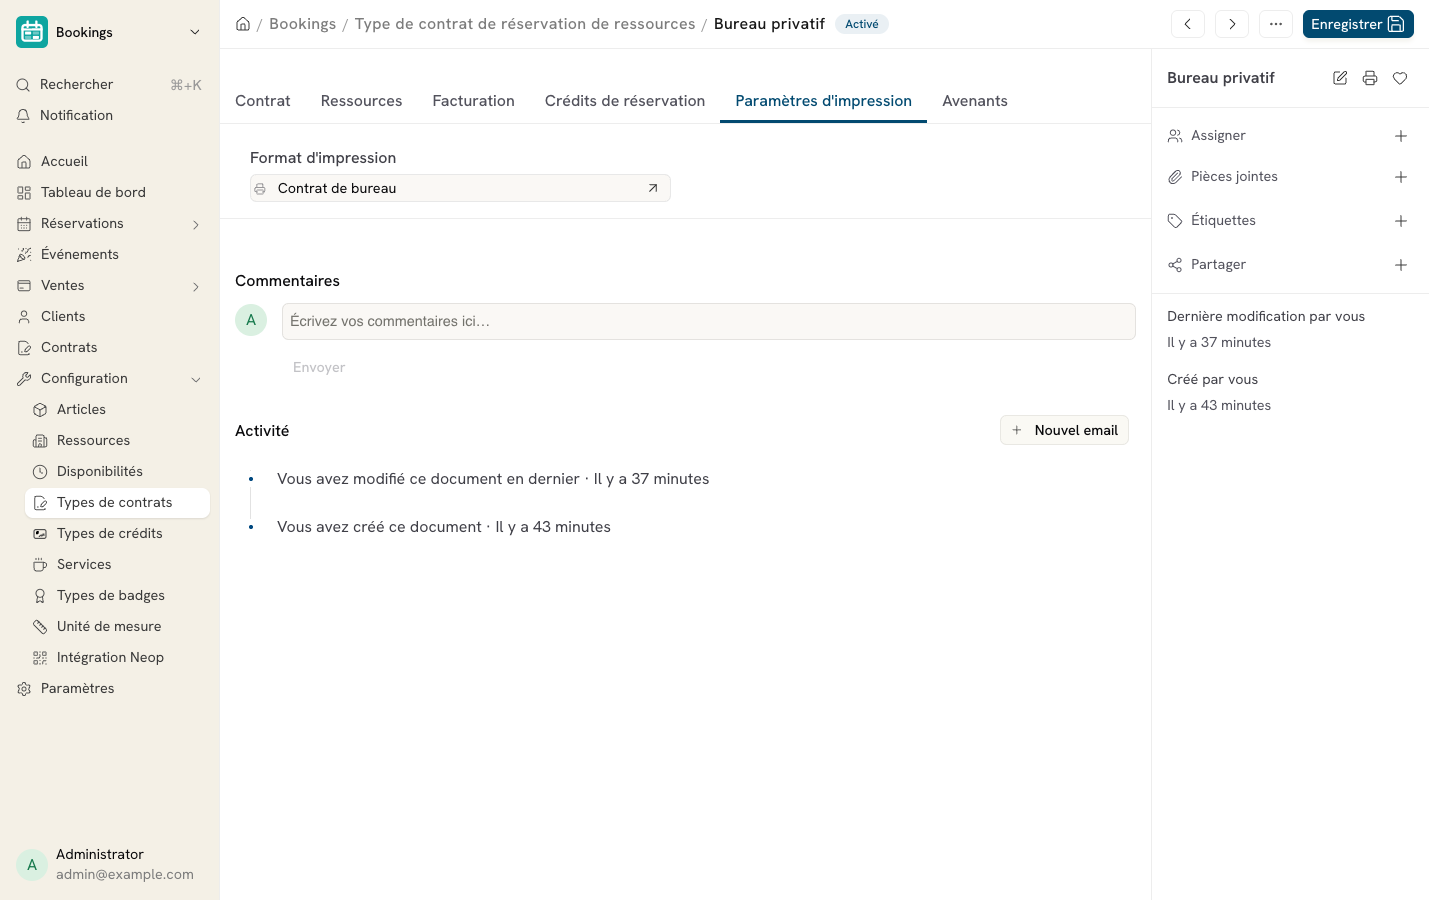Select the Paramètres d'impression tab
Viewport: 1440px width, 900px height.
point(824,101)
